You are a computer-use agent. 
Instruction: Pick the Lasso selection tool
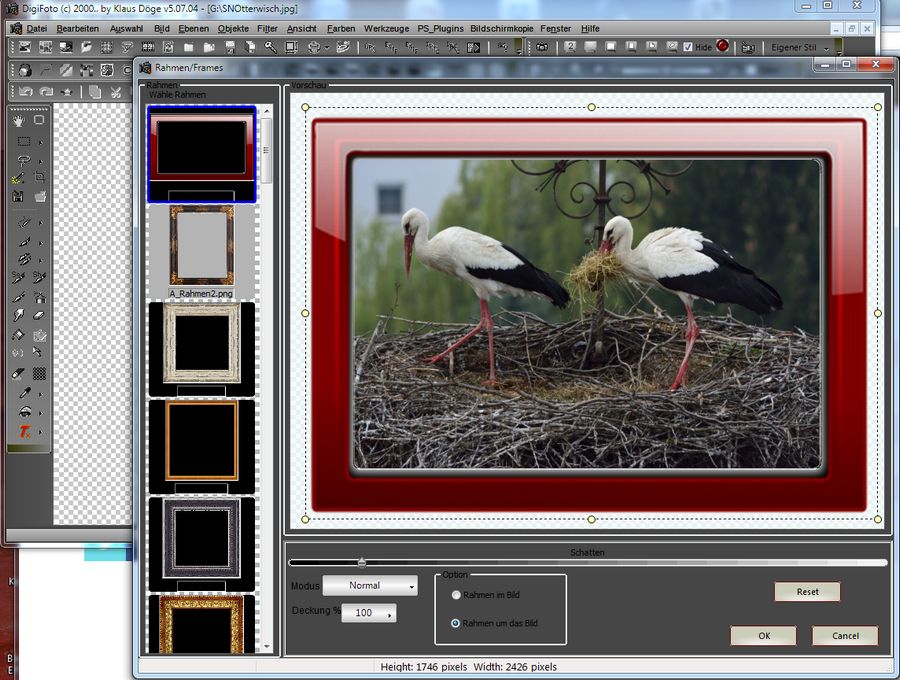pos(23,160)
